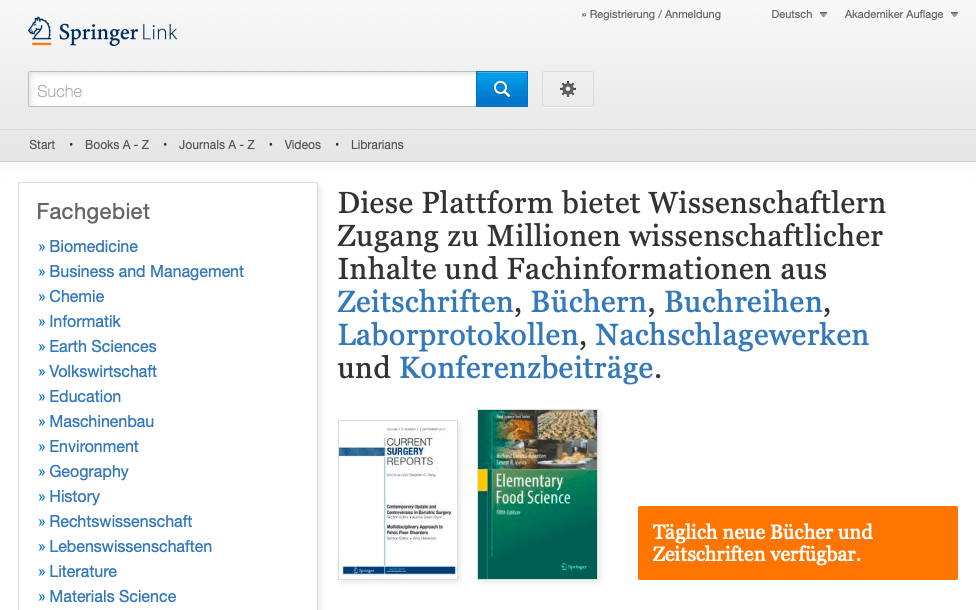Follow the Zeitschriften link in headline
Viewport: 976px width, 610px height.
coord(425,302)
